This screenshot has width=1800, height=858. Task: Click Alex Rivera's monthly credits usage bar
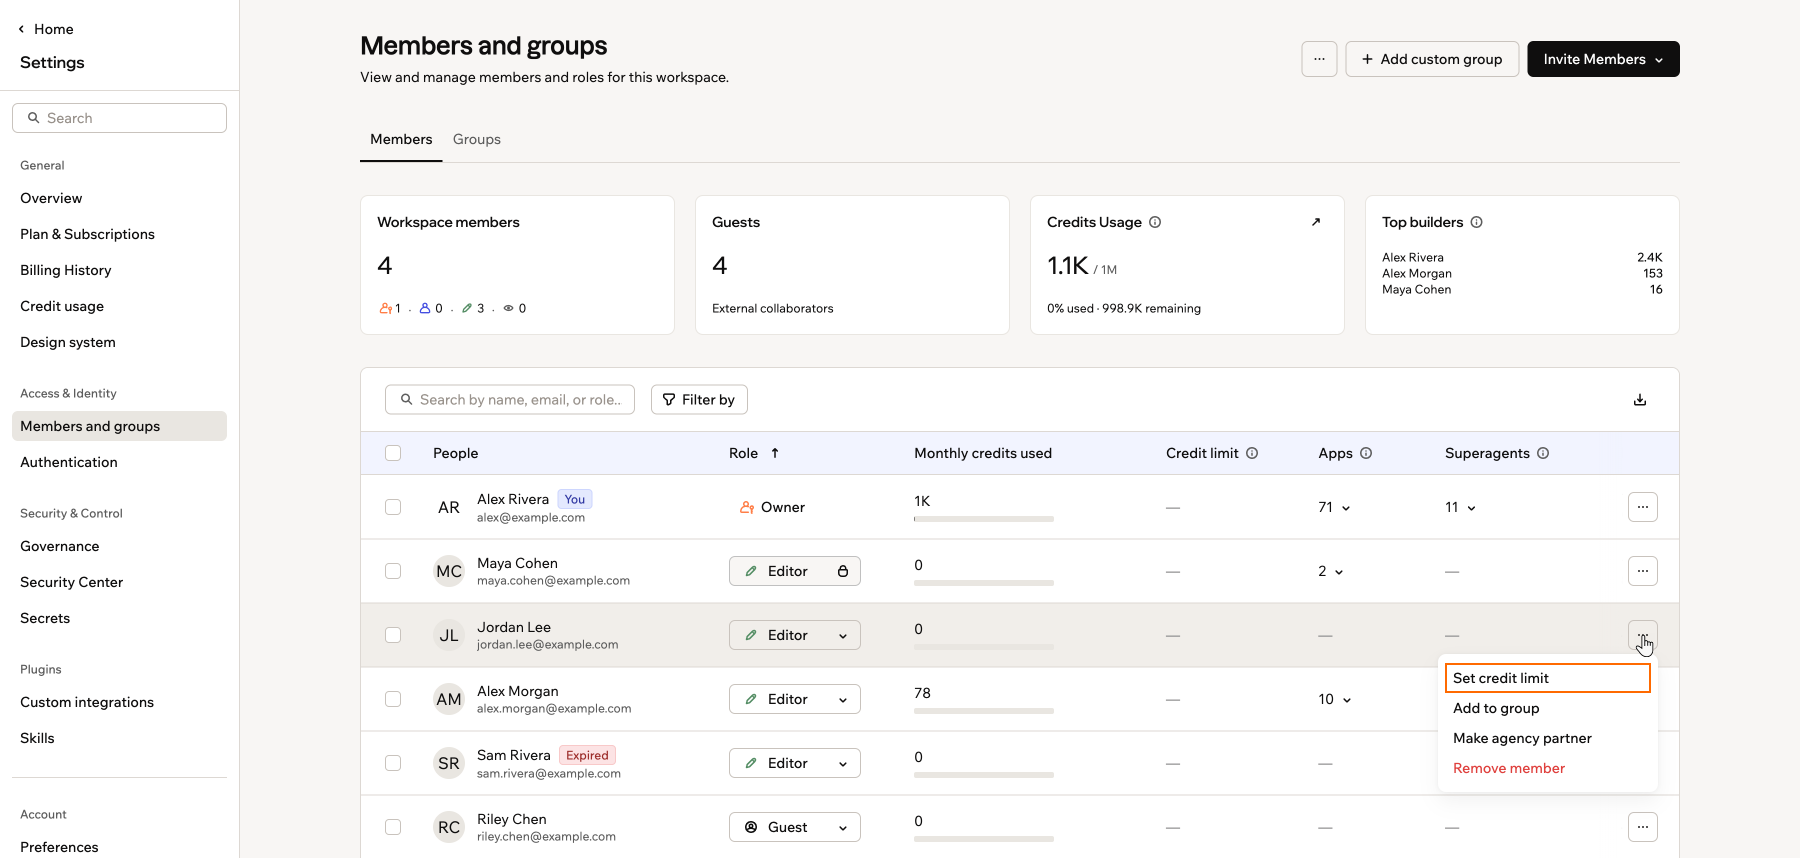pos(984,519)
